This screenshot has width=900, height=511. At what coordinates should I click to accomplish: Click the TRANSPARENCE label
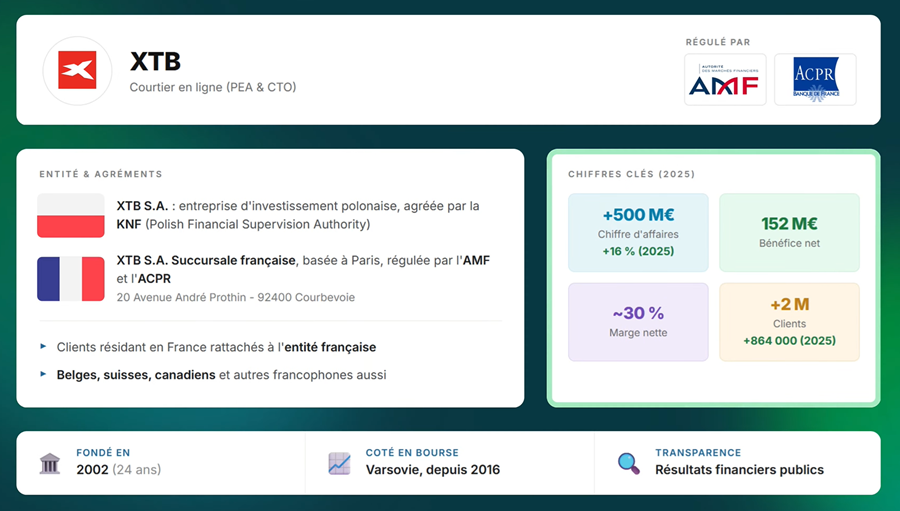click(x=698, y=452)
